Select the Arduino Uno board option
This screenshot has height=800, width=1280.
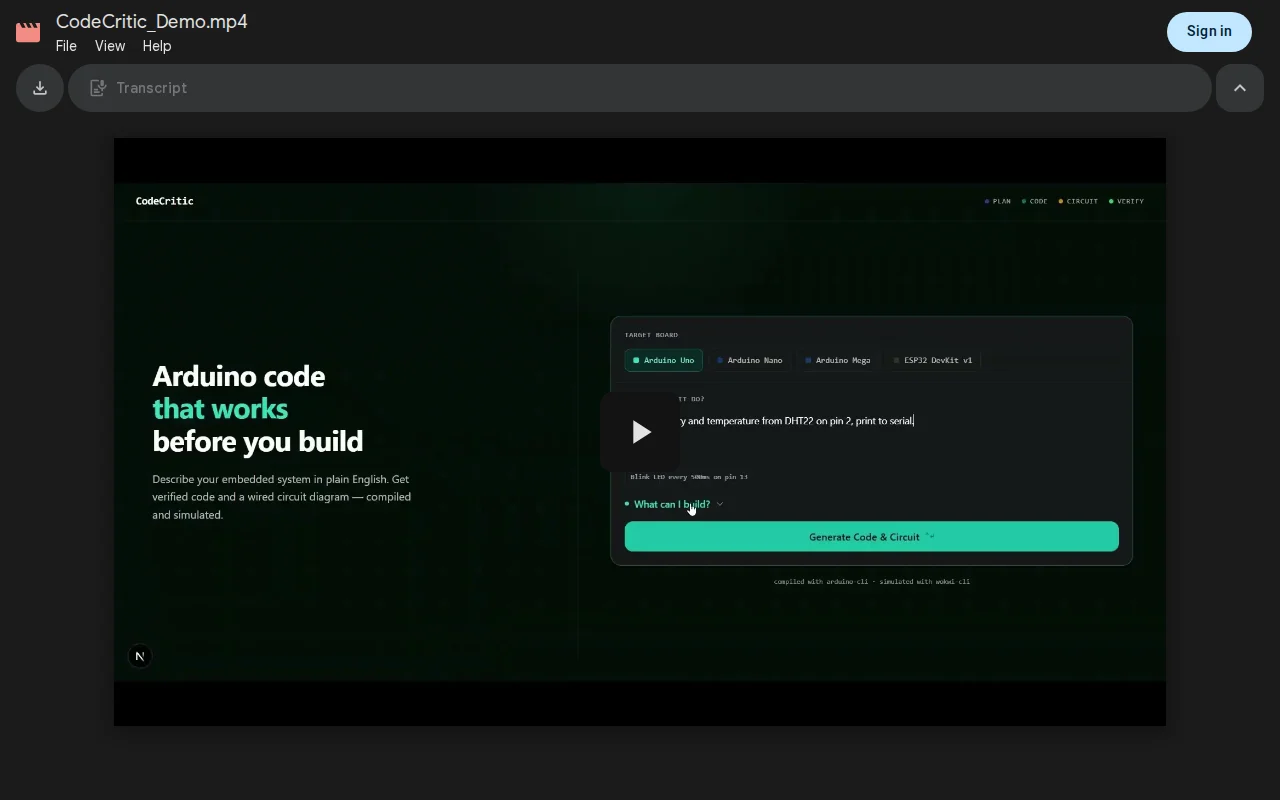pyautogui.click(x=664, y=360)
